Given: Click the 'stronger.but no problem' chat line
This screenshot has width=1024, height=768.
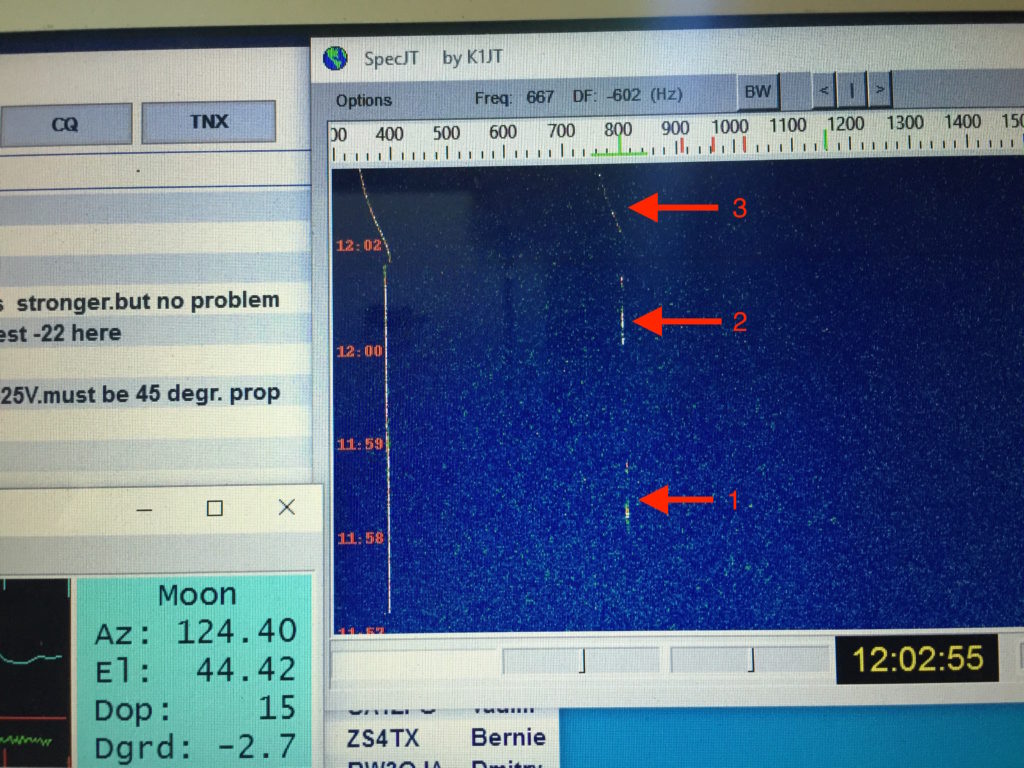Looking at the screenshot, I should [148, 301].
